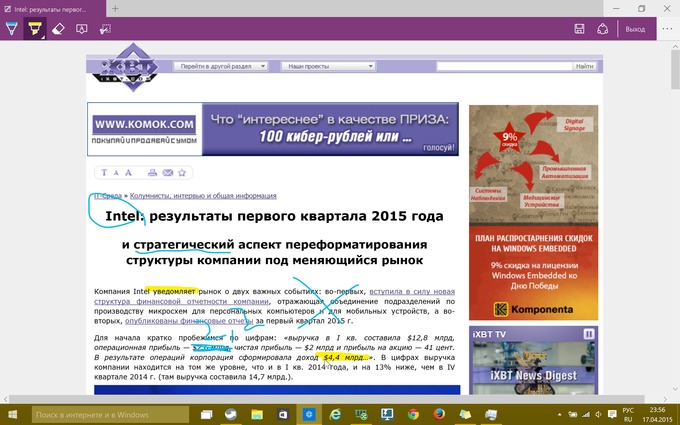
Task: Select the Pen drawing tool
Action: pos(12,29)
